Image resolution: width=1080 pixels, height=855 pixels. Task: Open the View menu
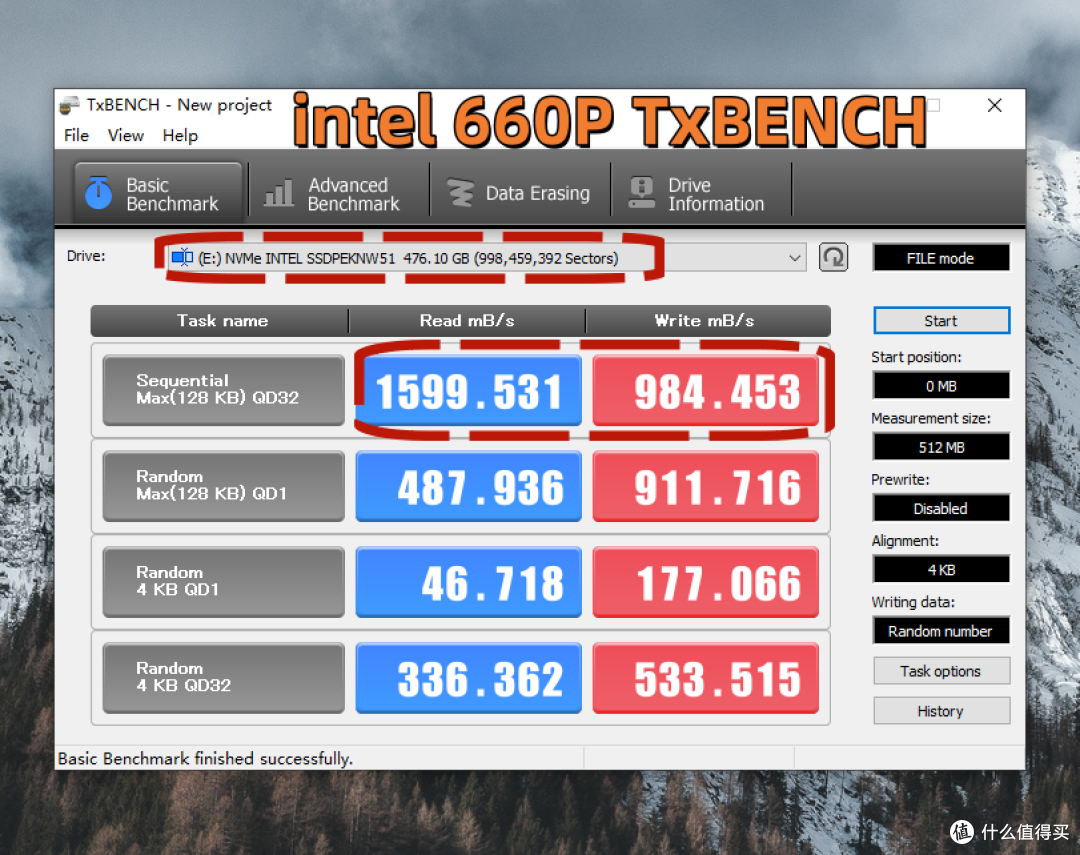(125, 135)
